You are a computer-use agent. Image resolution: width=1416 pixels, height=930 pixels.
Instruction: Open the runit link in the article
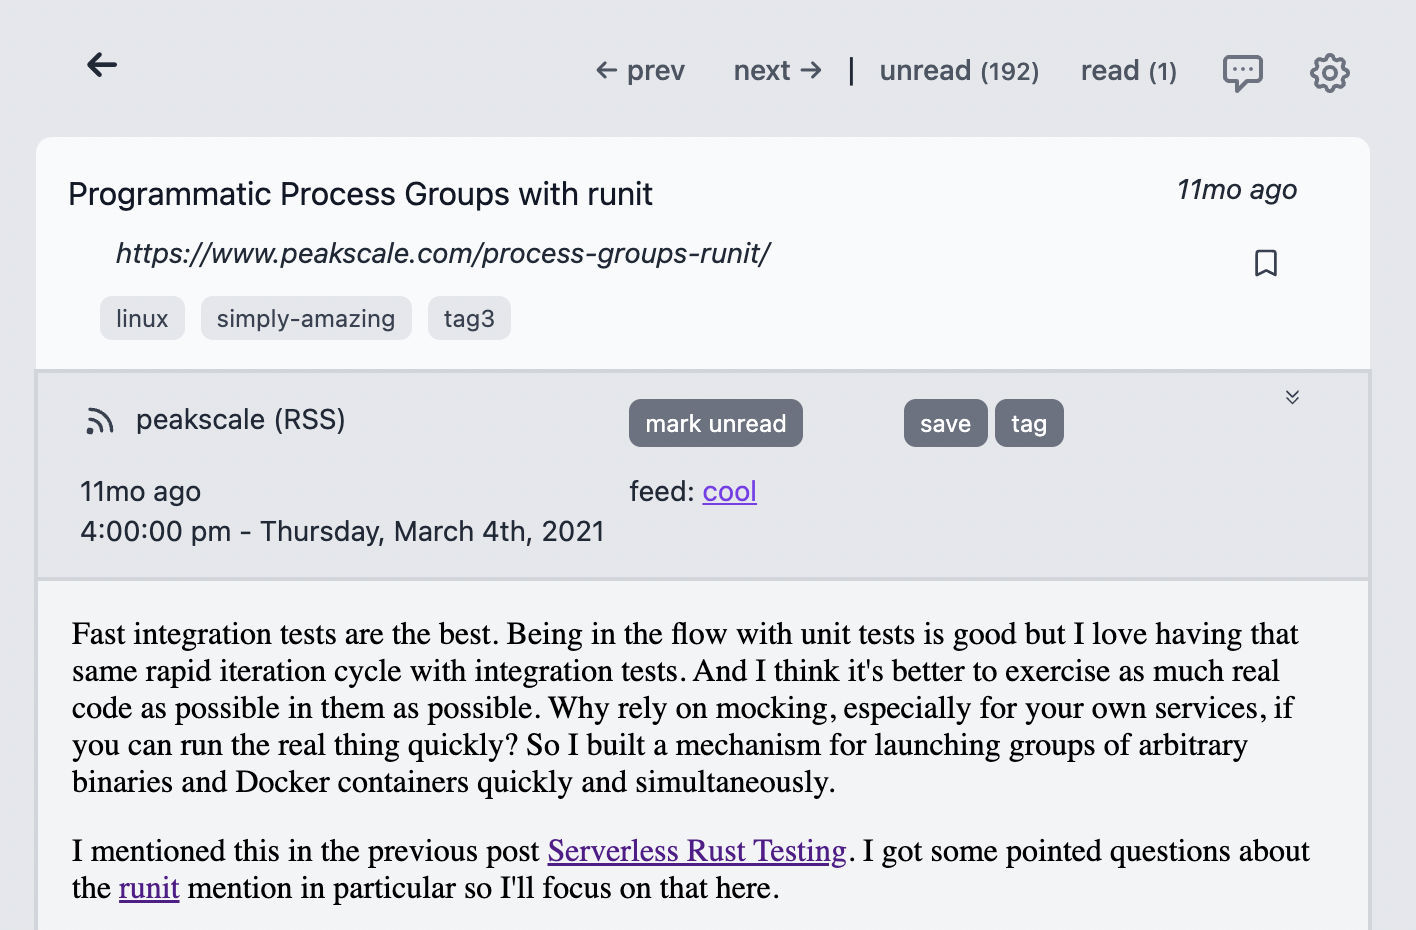[149, 888]
